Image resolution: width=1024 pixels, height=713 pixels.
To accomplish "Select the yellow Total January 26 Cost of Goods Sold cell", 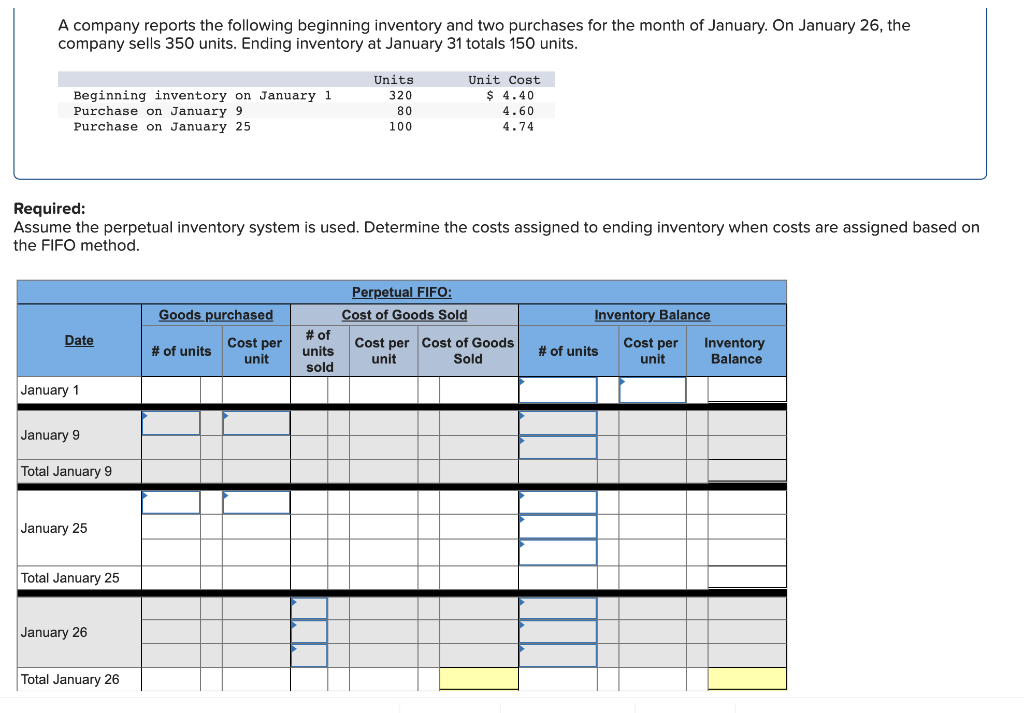I will click(x=478, y=678).
